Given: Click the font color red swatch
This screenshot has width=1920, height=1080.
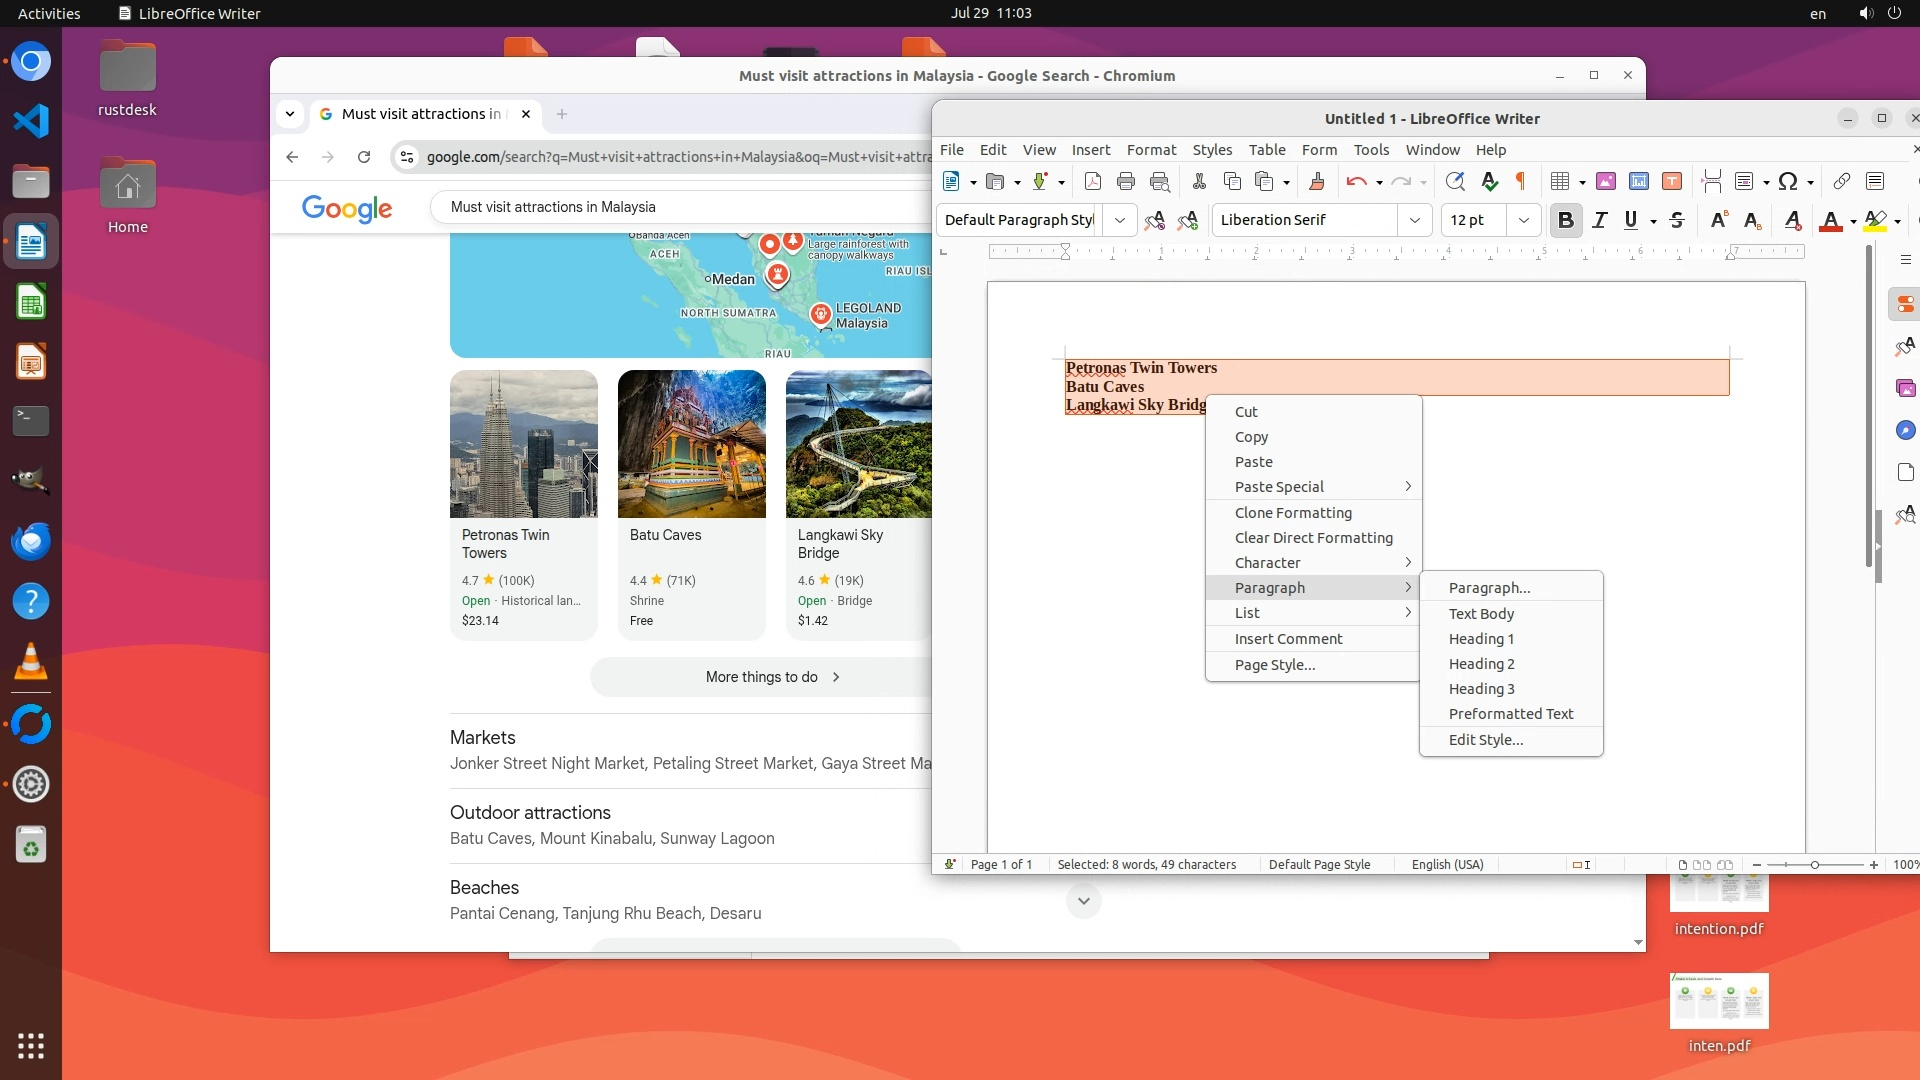Looking at the screenshot, I should coord(1831,220).
